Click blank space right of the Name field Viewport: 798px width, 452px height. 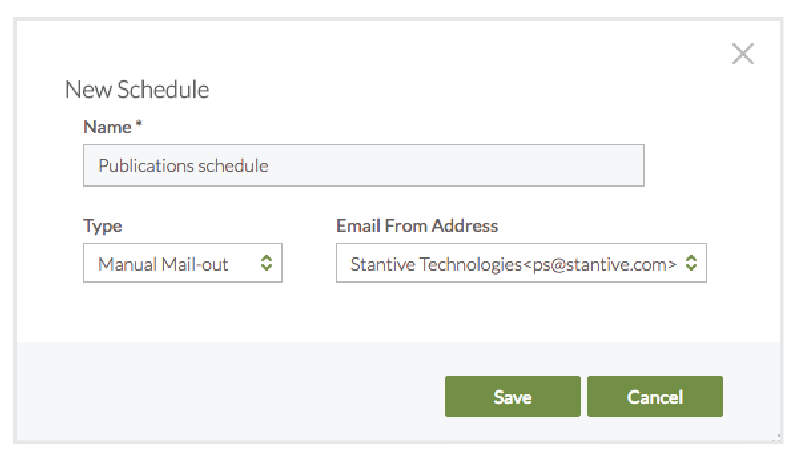click(x=710, y=166)
